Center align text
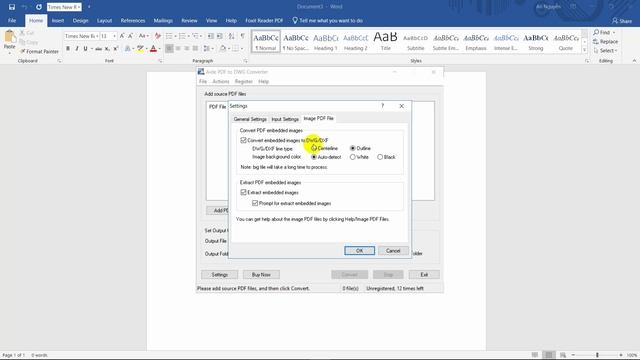Screen dimensions: 640x360 [x=178, y=49]
